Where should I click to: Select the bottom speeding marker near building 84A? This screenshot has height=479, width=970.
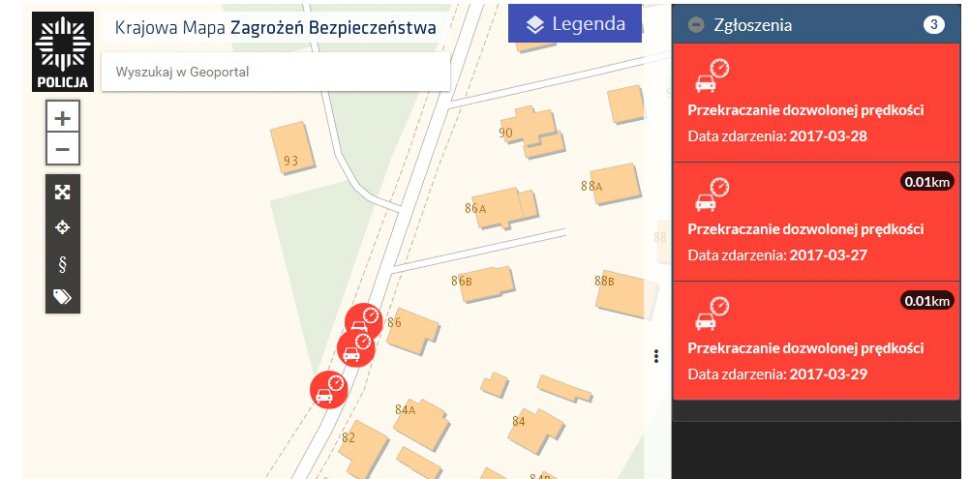pyautogui.click(x=329, y=389)
